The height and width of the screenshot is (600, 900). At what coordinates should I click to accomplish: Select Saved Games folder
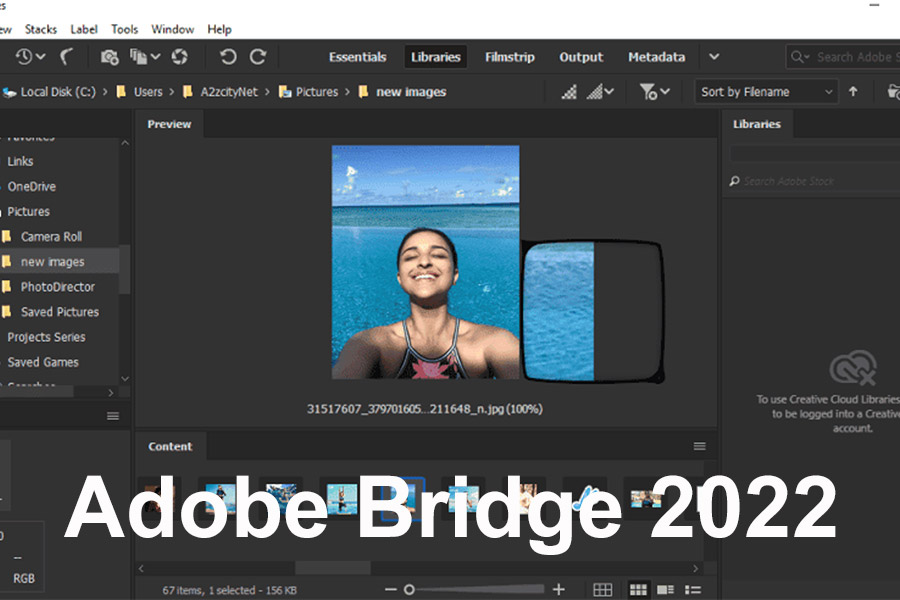tap(42, 362)
